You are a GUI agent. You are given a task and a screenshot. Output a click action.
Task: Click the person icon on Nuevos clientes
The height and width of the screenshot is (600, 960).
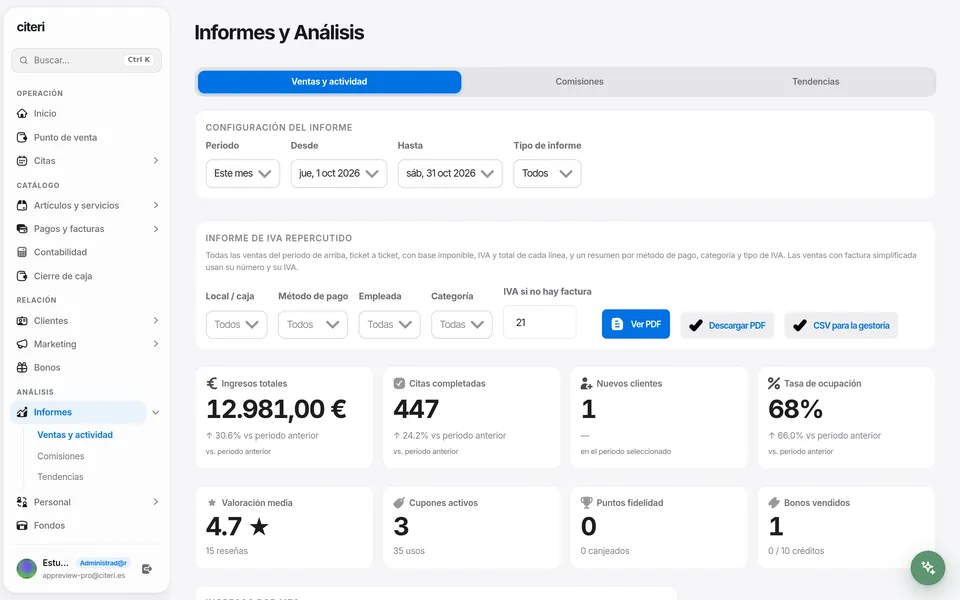pyautogui.click(x=587, y=383)
